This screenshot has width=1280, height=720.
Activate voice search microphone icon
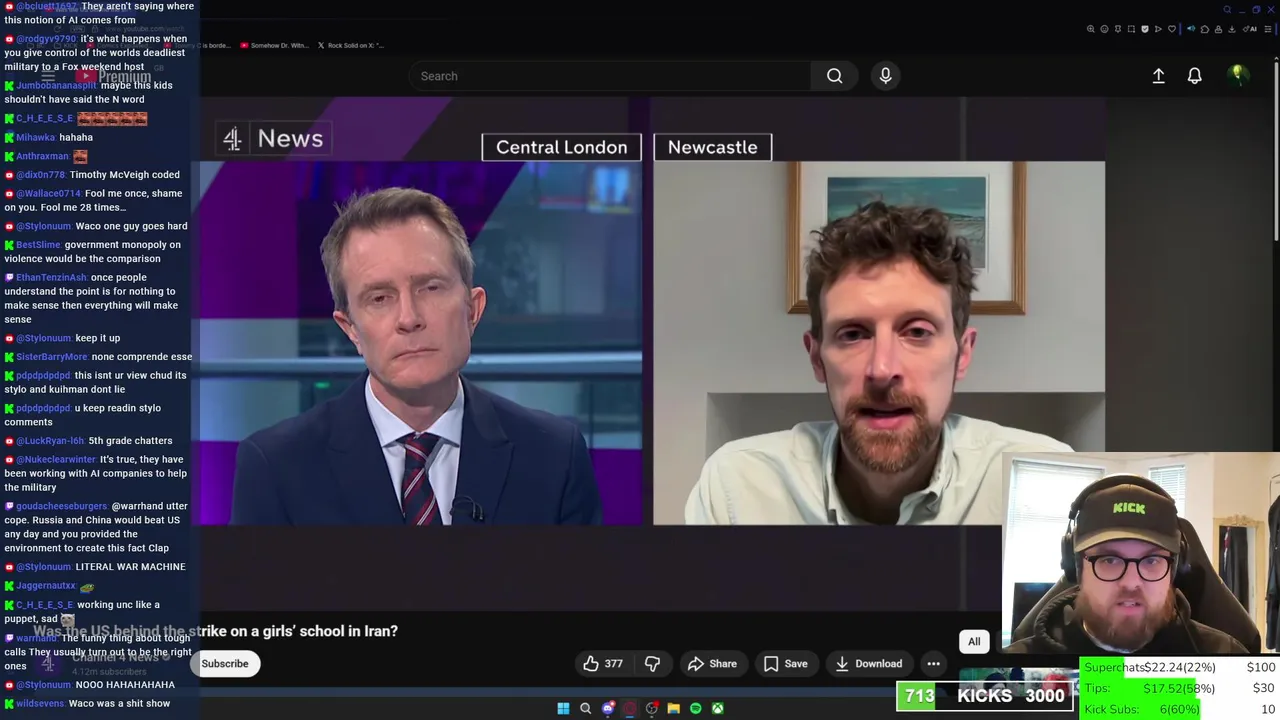tap(885, 76)
